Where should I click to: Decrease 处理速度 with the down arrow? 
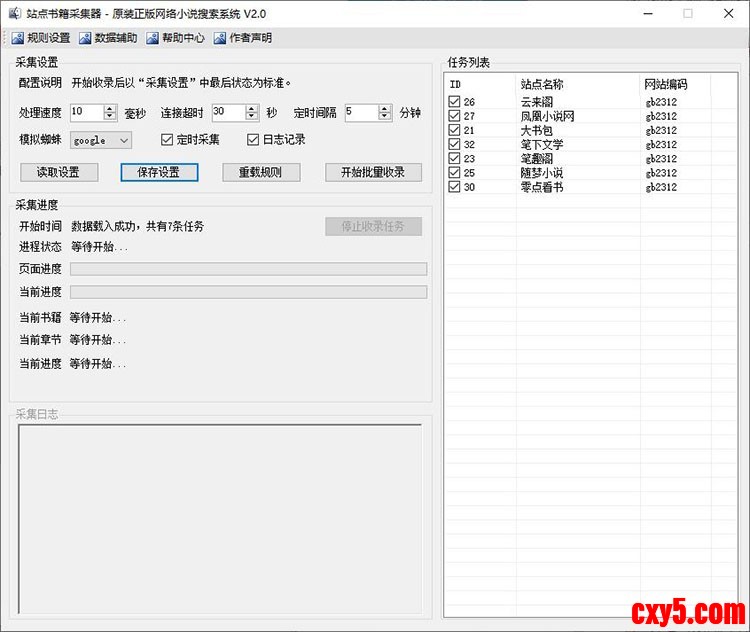click(x=110, y=116)
